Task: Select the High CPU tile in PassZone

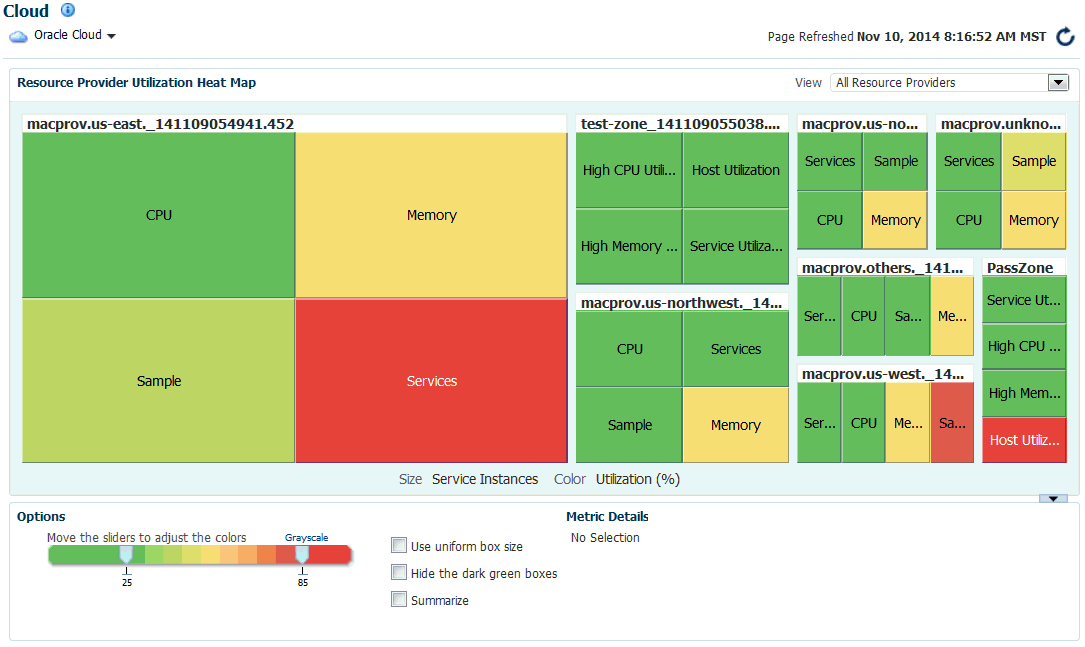Action: click(1023, 346)
